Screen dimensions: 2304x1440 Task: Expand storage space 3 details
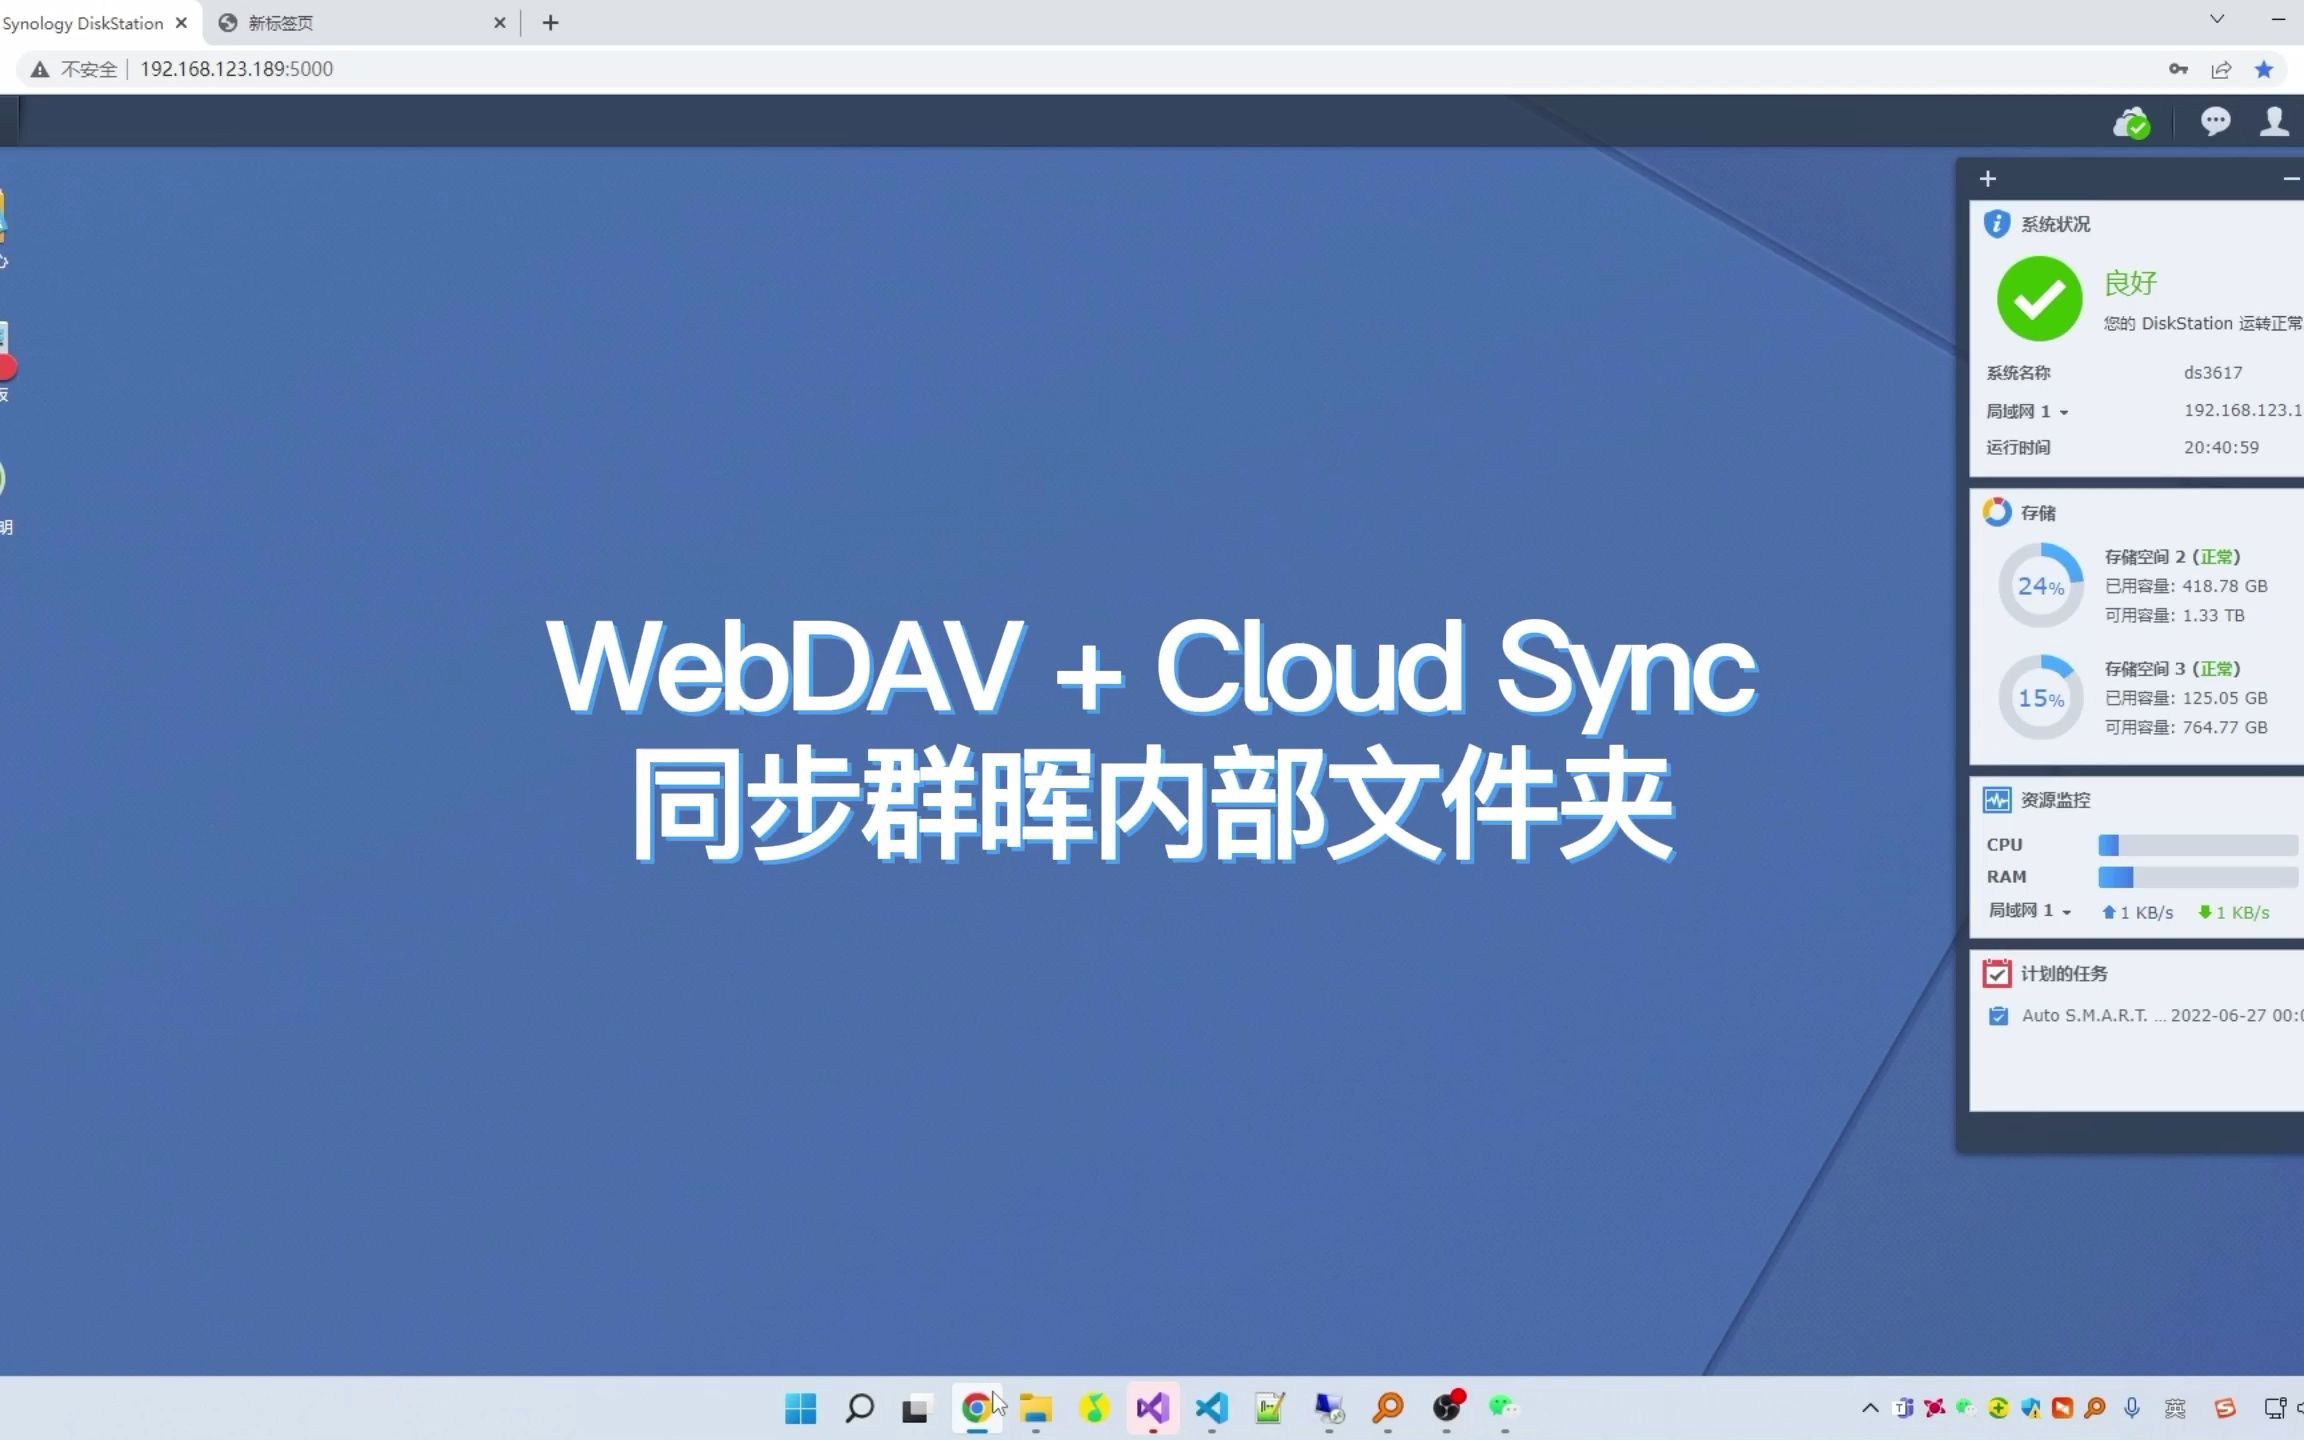(2140, 697)
